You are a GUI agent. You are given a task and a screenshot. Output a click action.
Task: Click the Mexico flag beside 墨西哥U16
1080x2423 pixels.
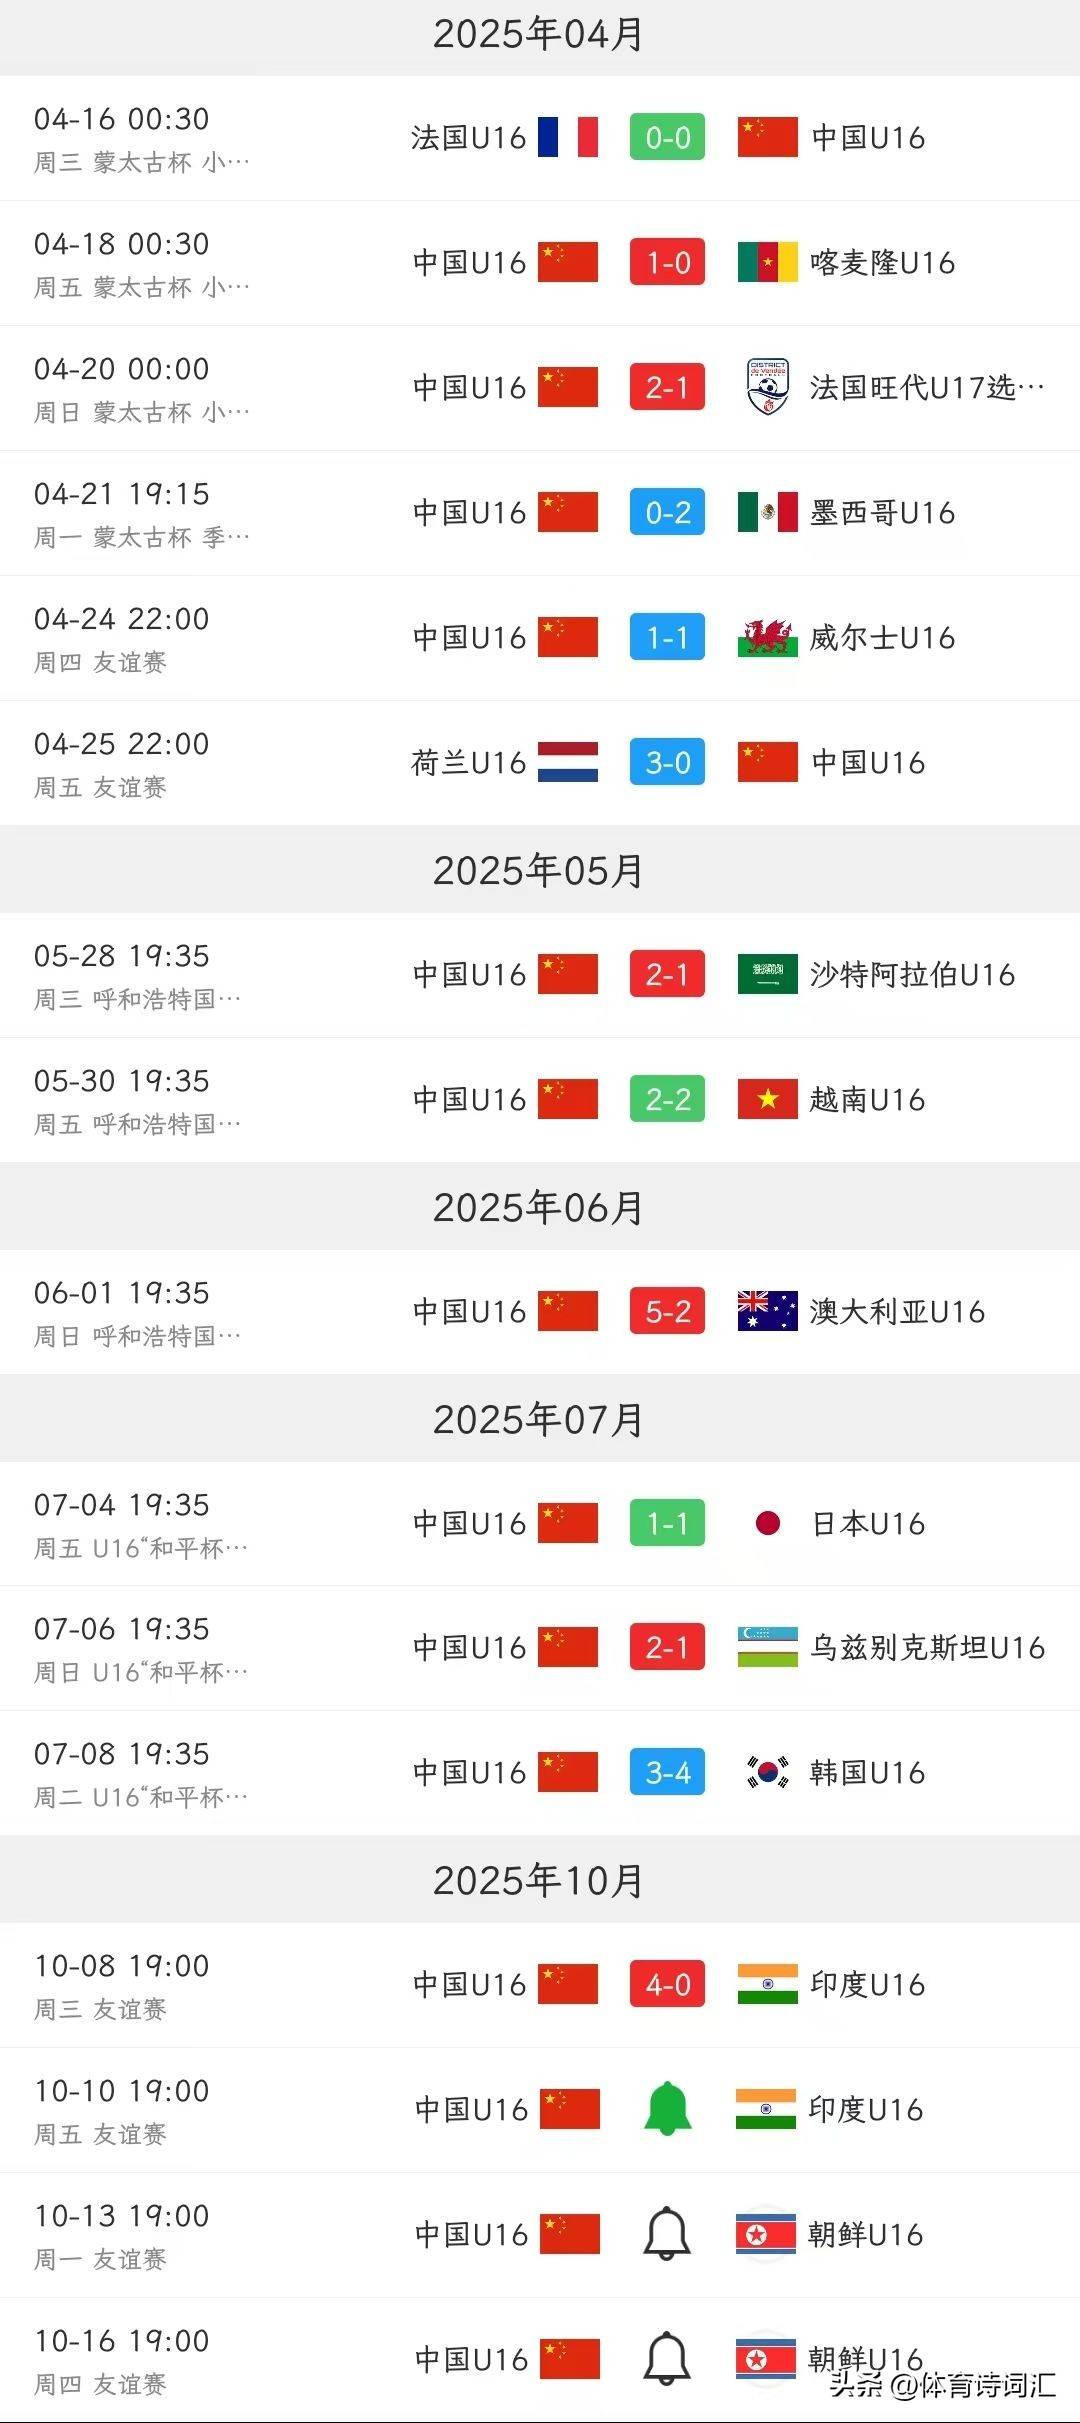click(x=767, y=512)
